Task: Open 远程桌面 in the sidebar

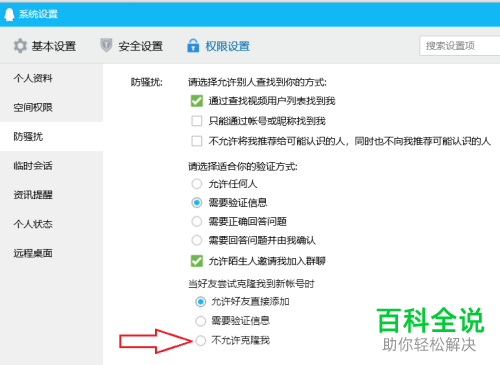Action: [x=52, y=253]
